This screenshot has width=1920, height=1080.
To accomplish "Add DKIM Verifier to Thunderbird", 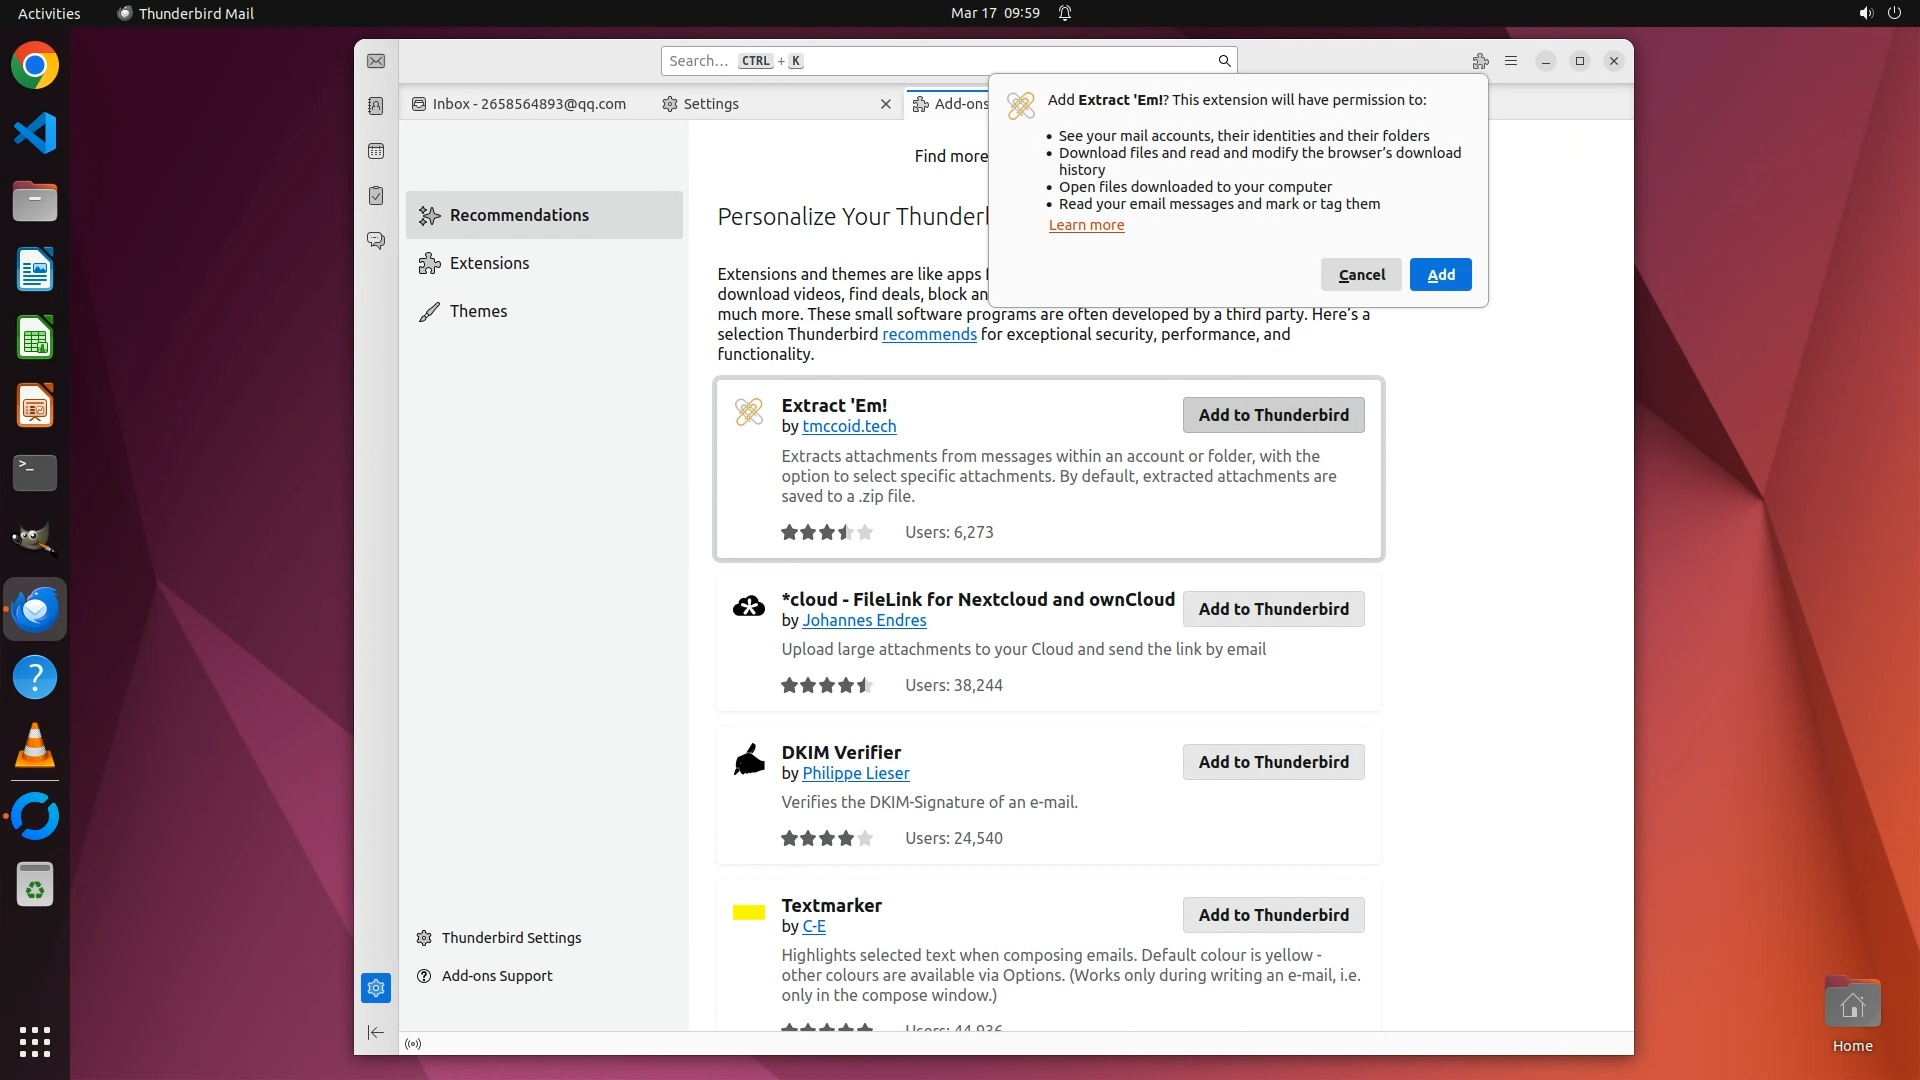I will point(1273,762).
